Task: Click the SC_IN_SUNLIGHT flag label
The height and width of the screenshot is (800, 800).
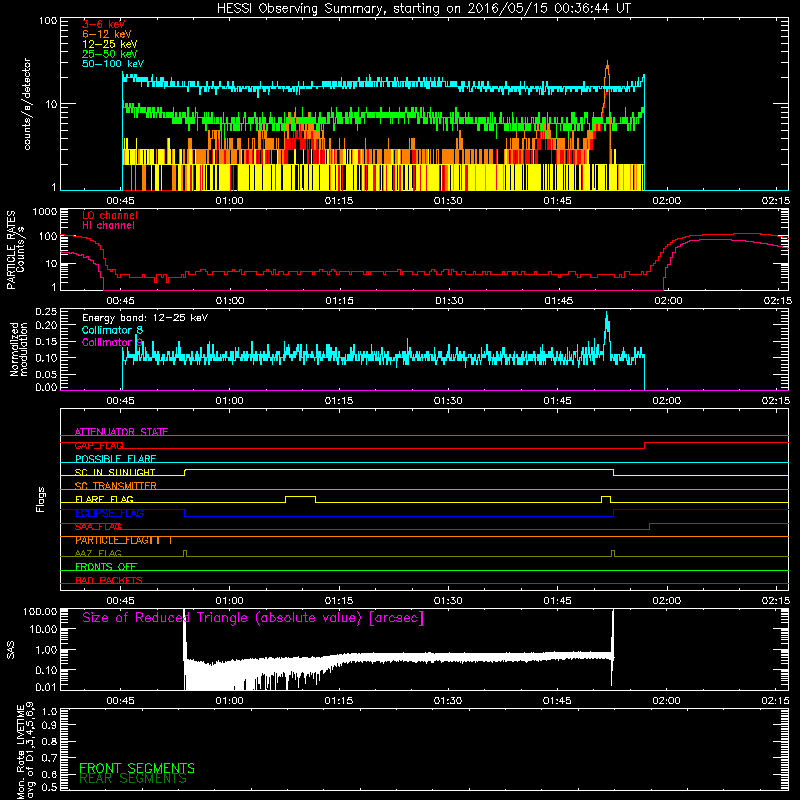Action: click(x=115, y=472)
